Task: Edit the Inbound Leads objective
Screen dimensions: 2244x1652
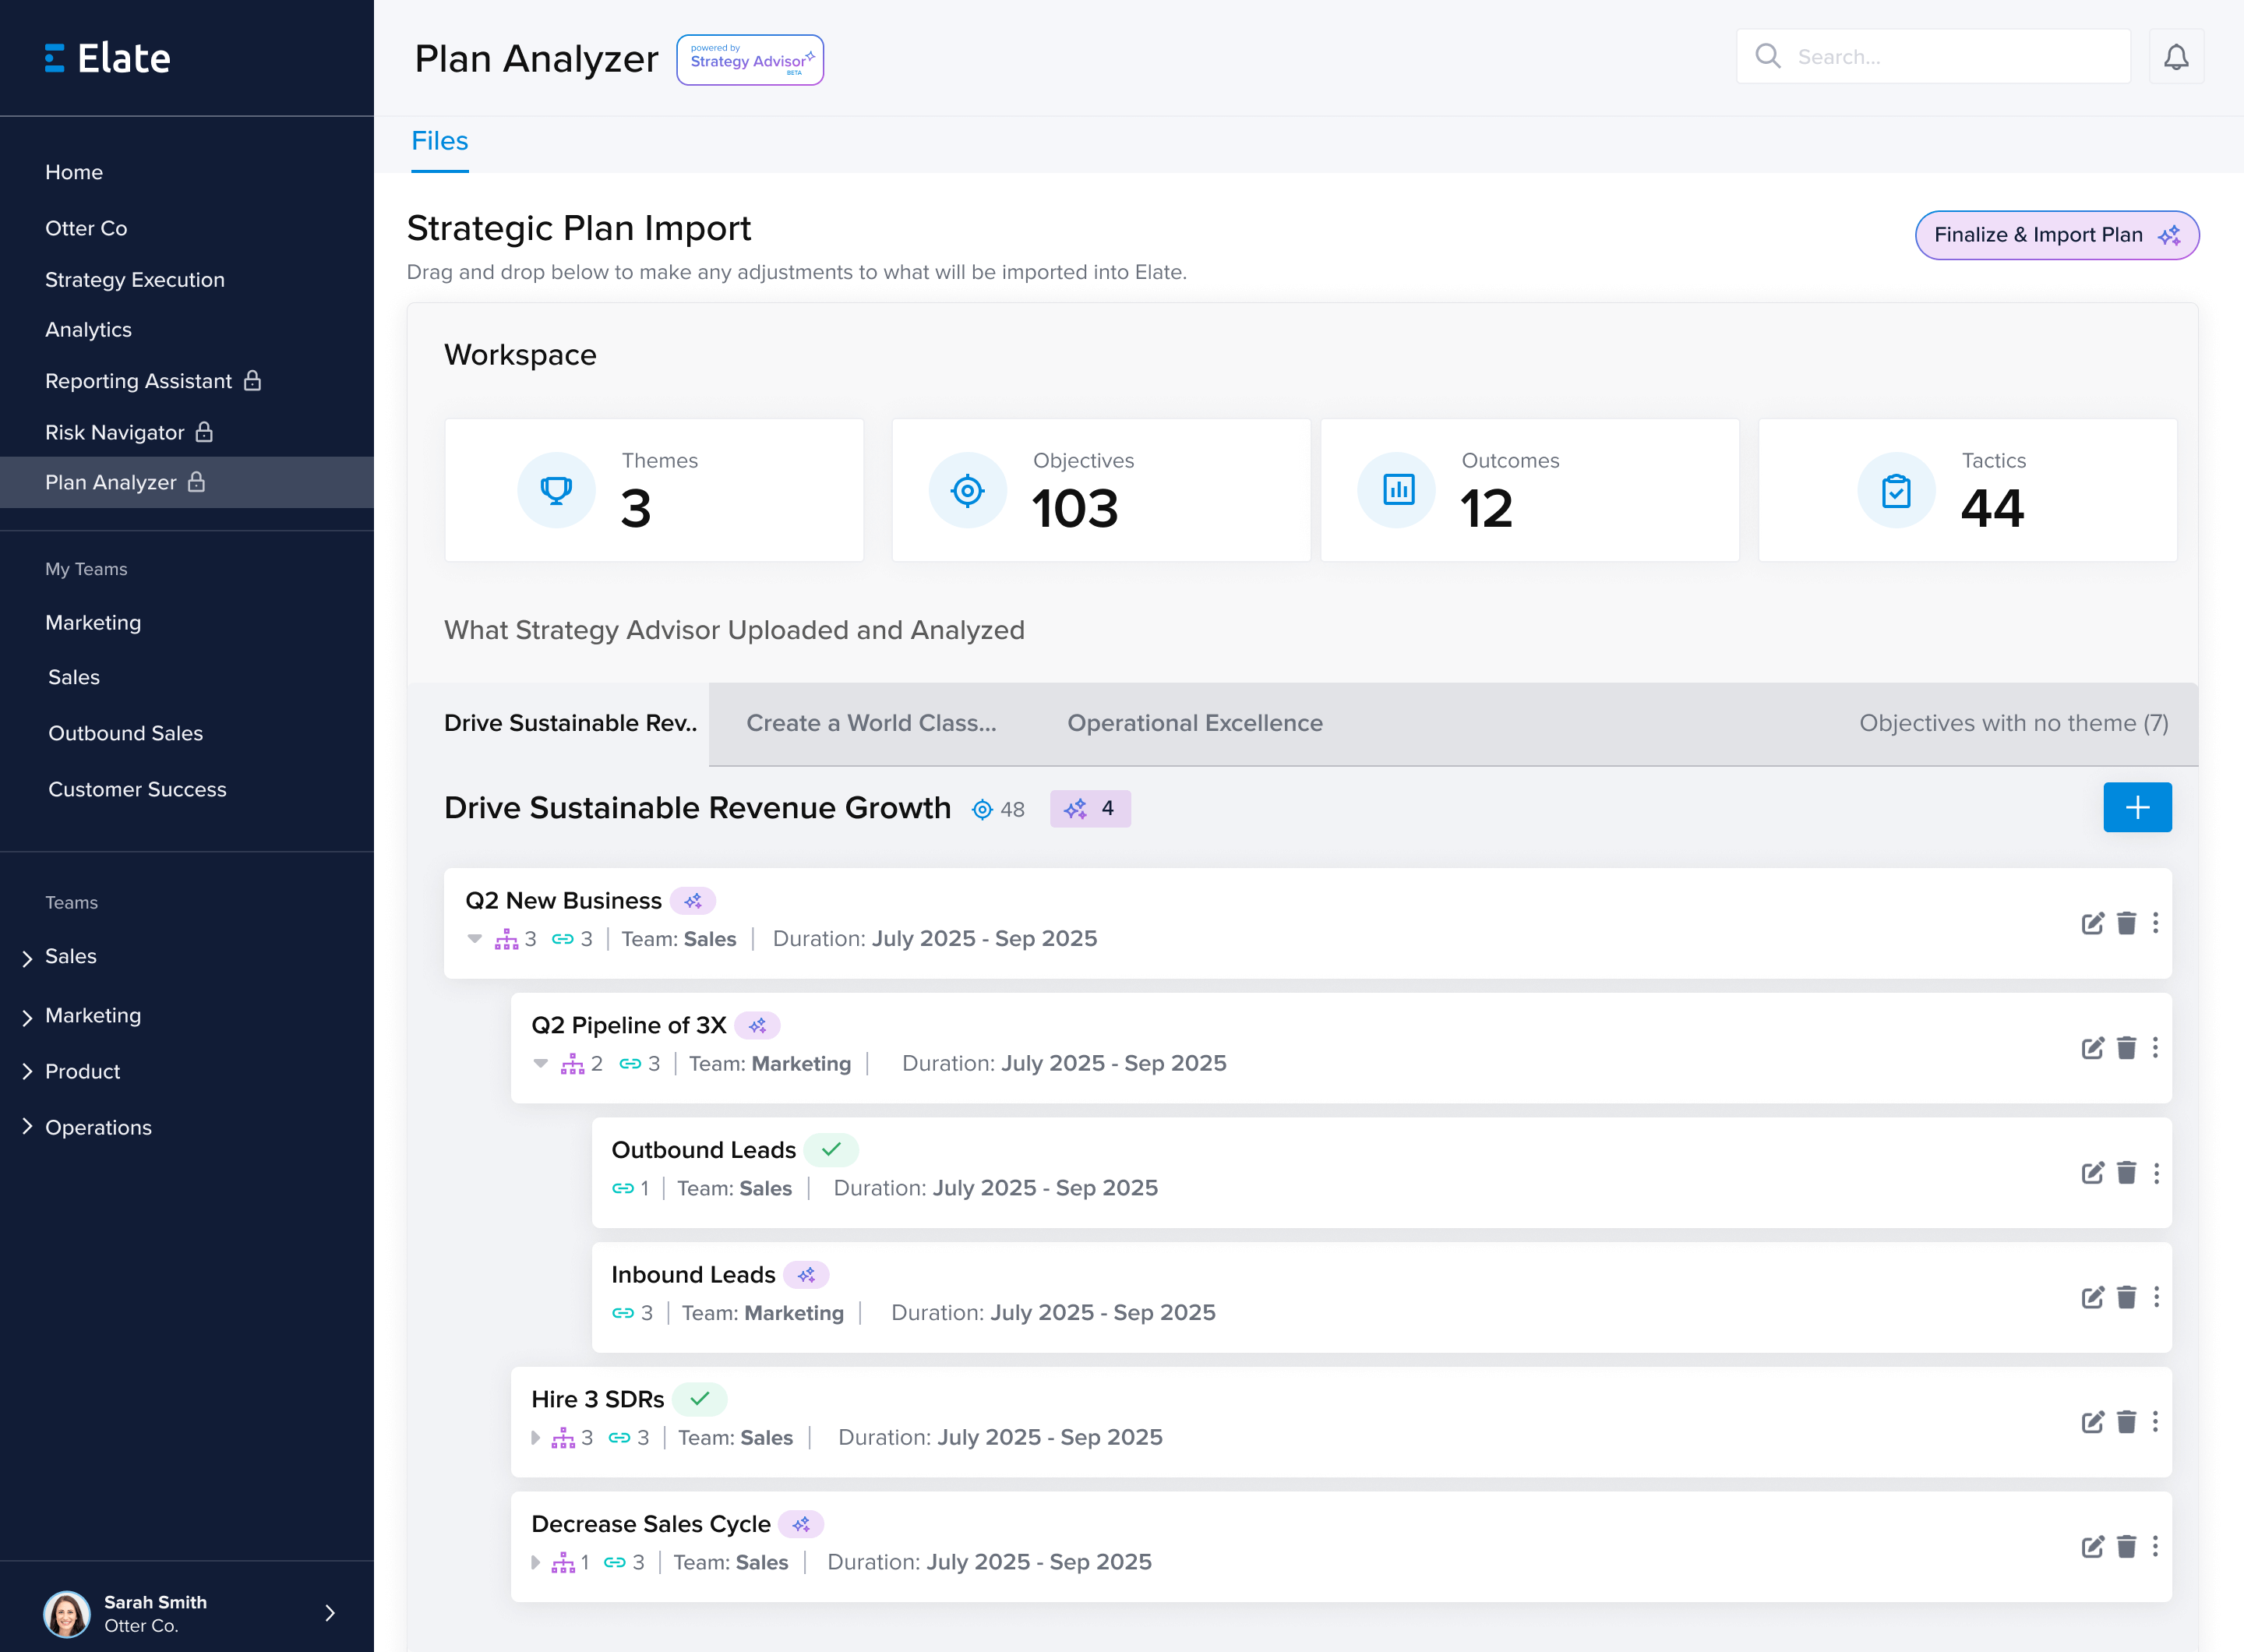Action: point(2092,1298)
